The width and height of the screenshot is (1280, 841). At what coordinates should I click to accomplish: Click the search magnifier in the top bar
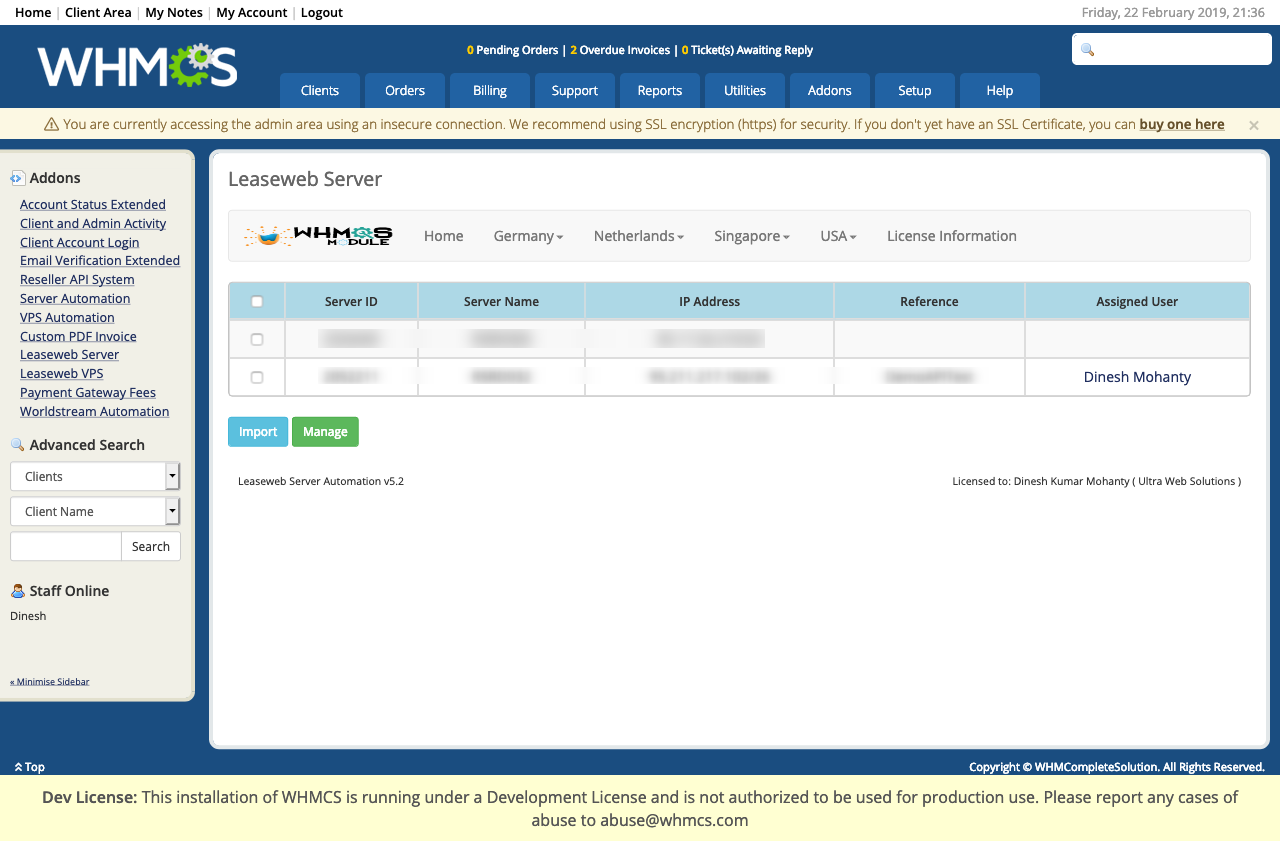pos(1087,49)
